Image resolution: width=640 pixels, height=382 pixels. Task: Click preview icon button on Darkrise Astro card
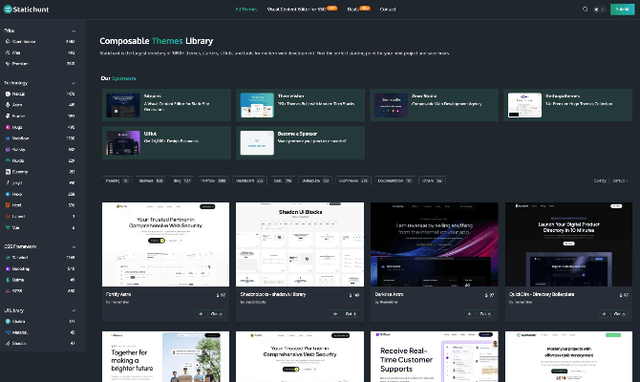click(x=469, y=313)
